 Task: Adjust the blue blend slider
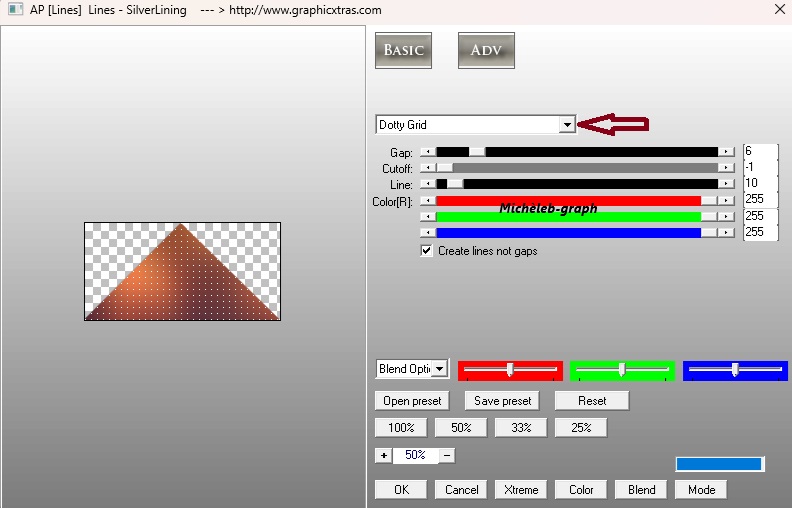[x=735, y=370]
